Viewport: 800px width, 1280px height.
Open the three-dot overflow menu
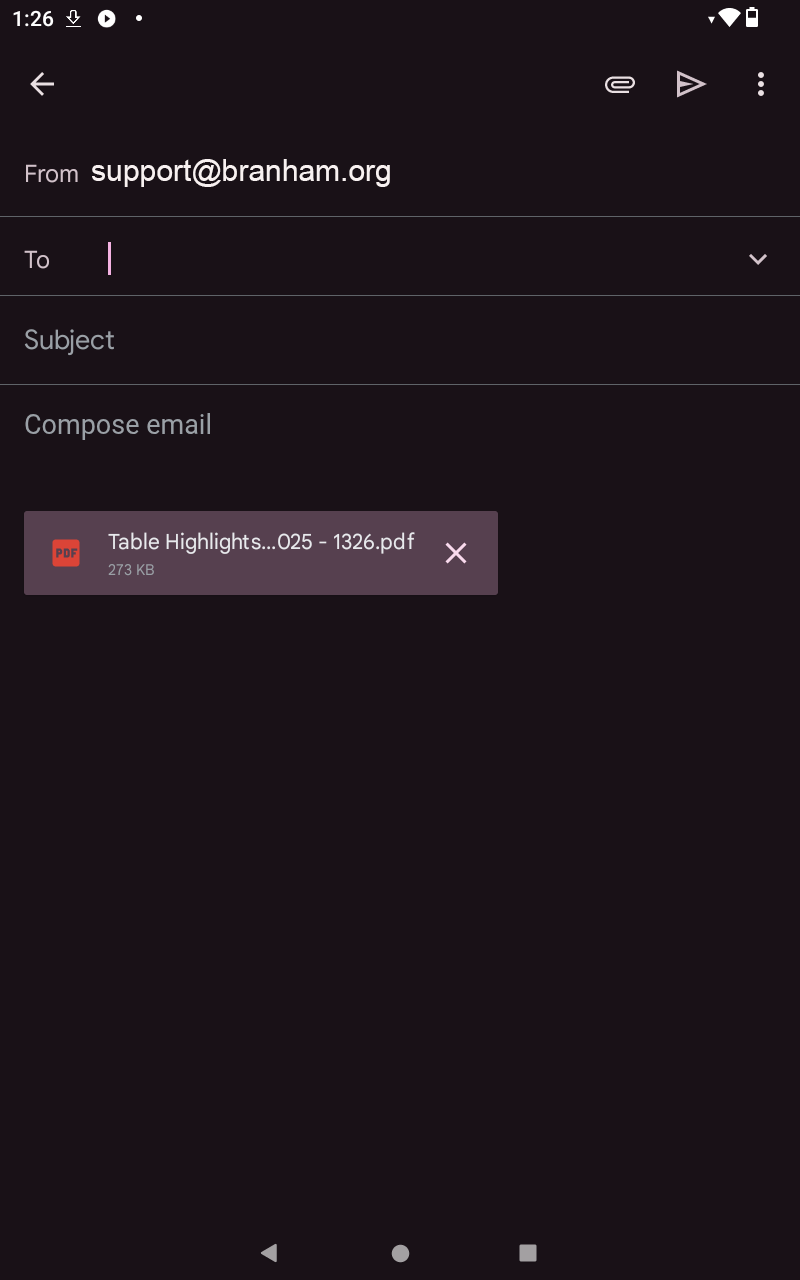click(761, 85)
